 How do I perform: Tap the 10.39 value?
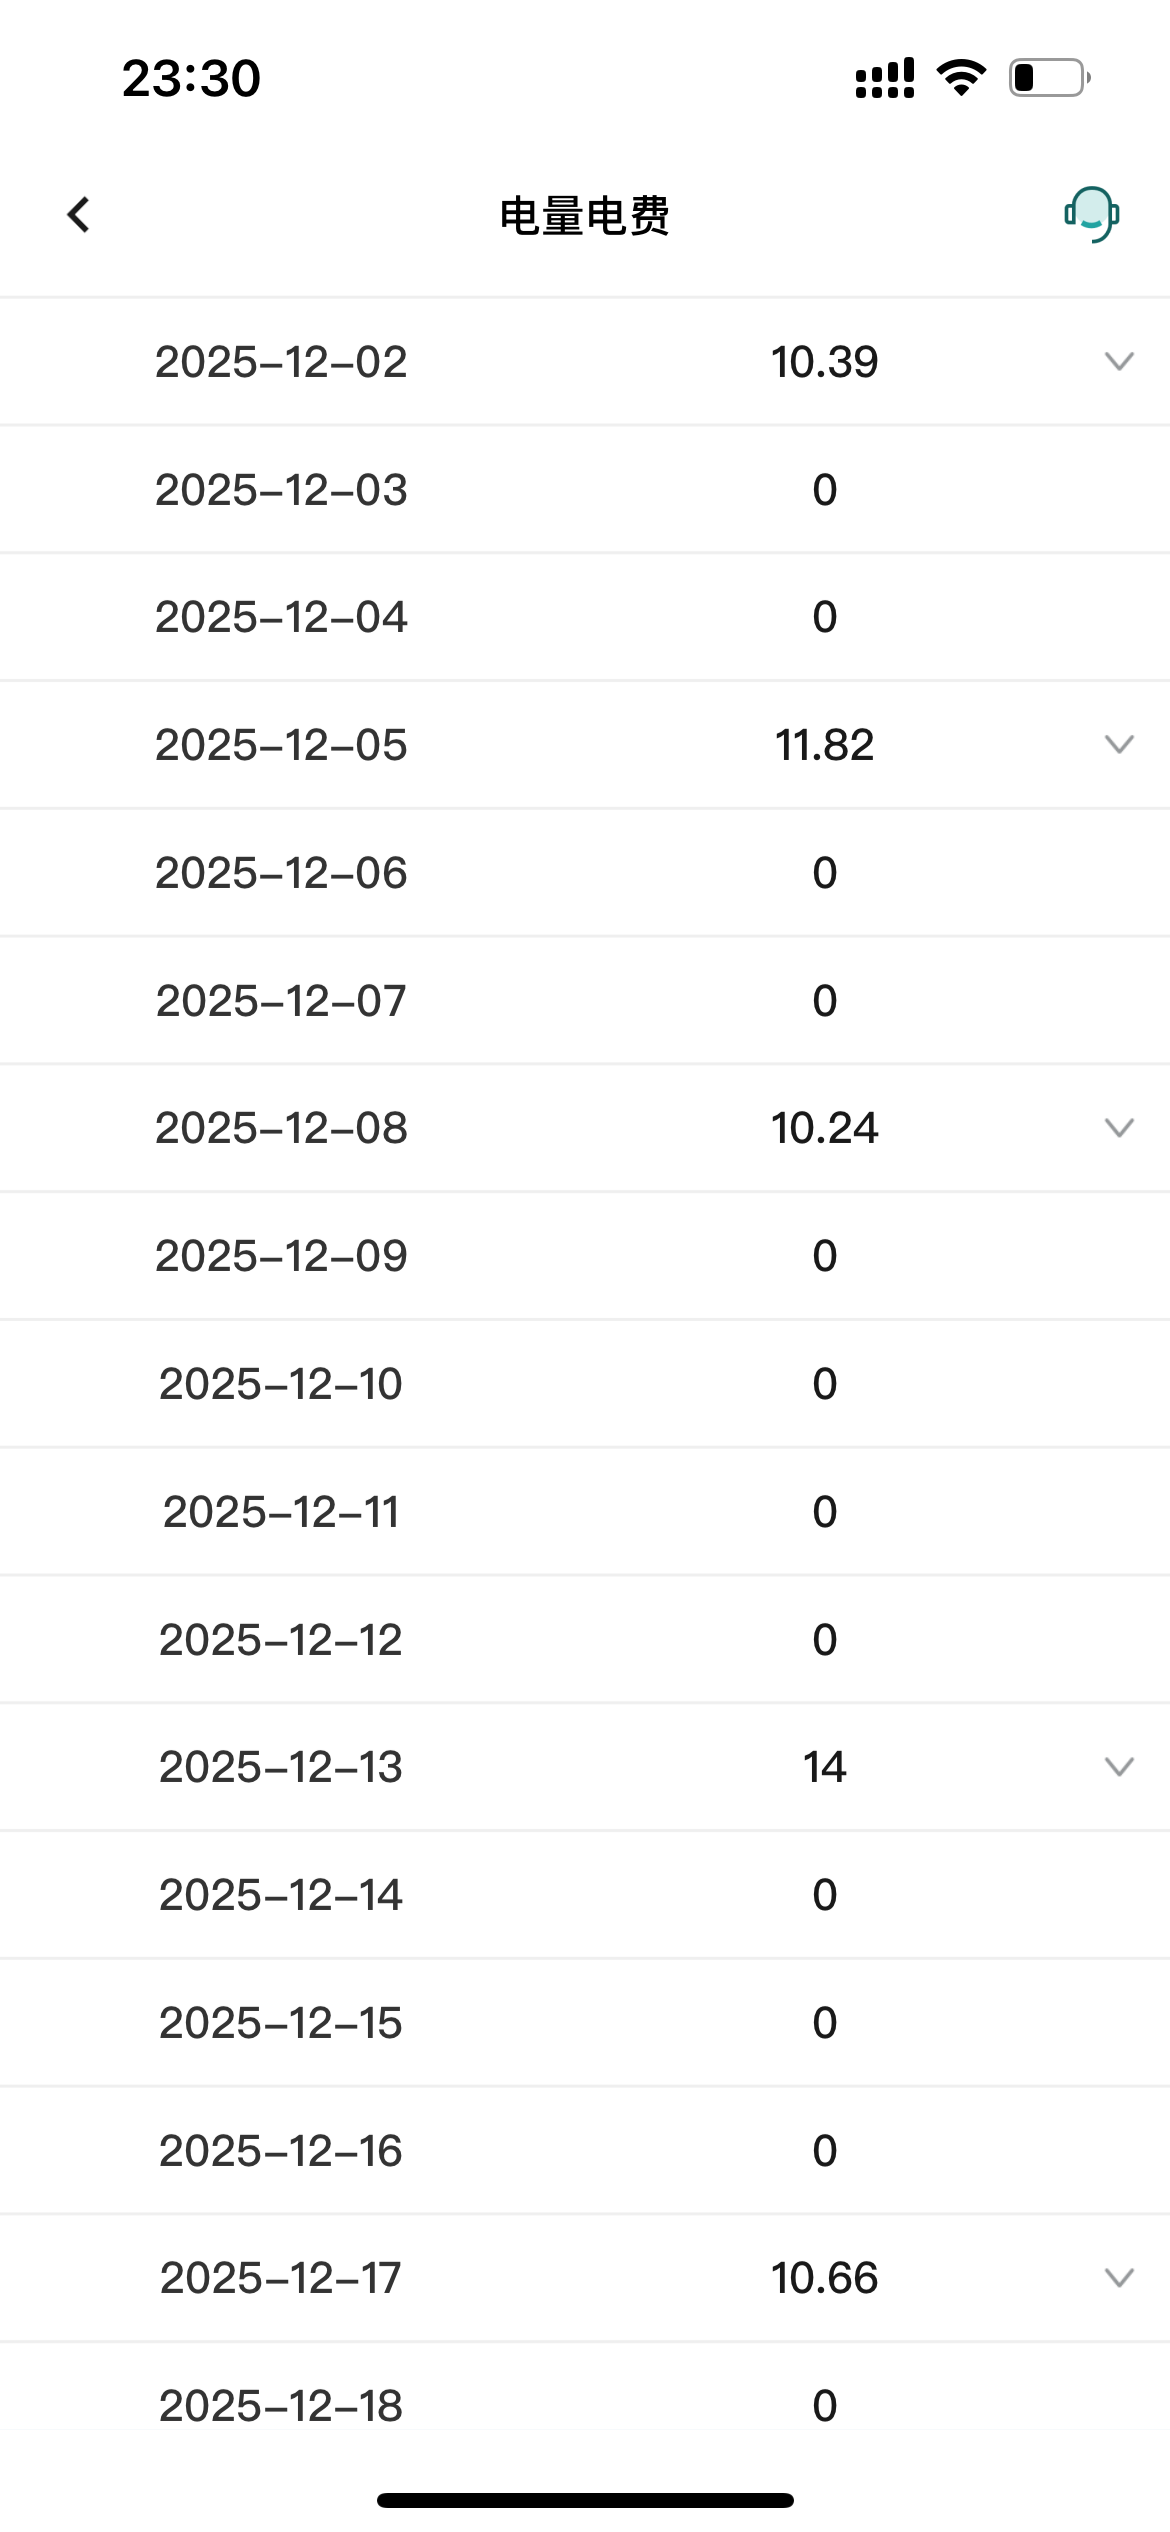click(x=824, y=362)
